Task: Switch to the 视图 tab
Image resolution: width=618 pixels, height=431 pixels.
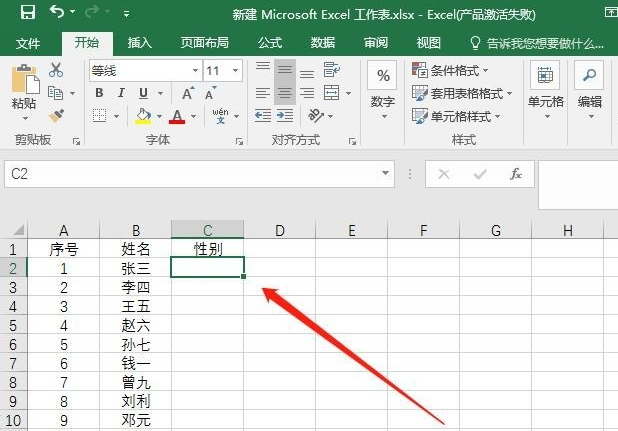Action: 428,43
